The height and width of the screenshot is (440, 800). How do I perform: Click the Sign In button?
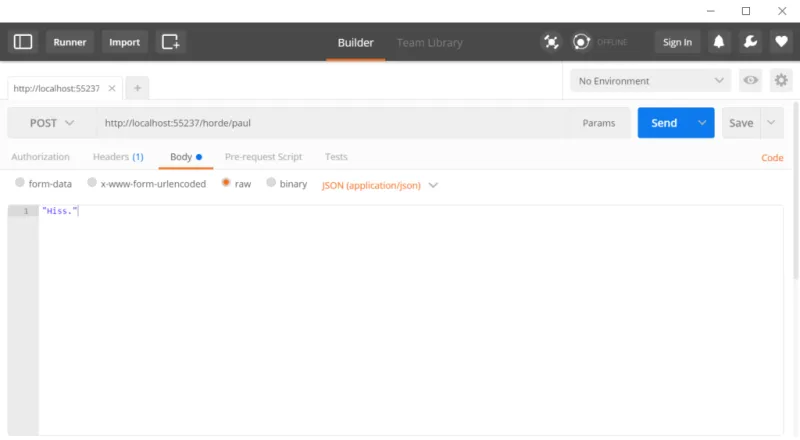(677, 42)
